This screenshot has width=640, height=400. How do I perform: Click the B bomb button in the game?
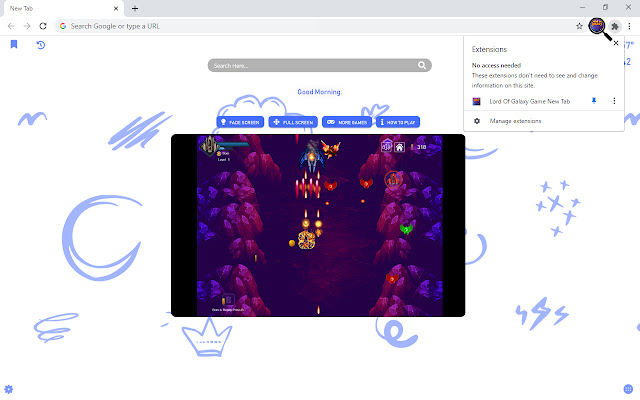(228, 300)
